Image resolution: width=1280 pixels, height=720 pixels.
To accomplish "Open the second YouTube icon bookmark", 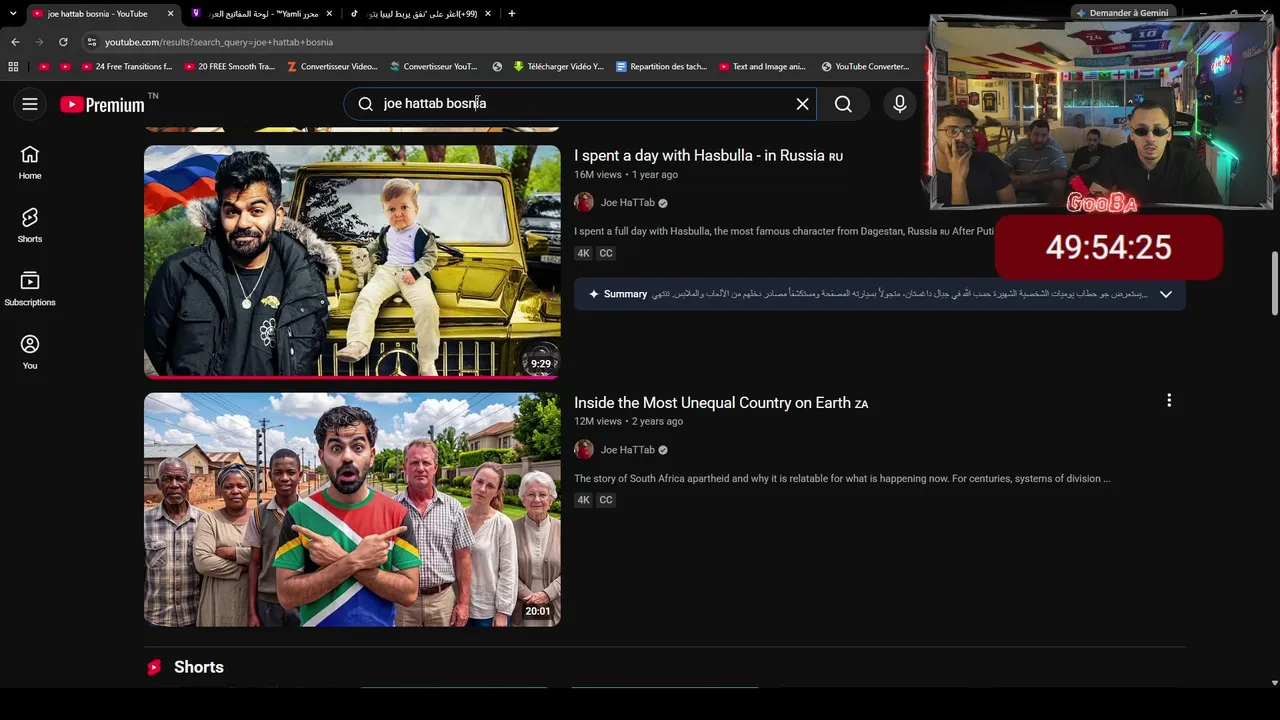I will click(x=66, y=67).
